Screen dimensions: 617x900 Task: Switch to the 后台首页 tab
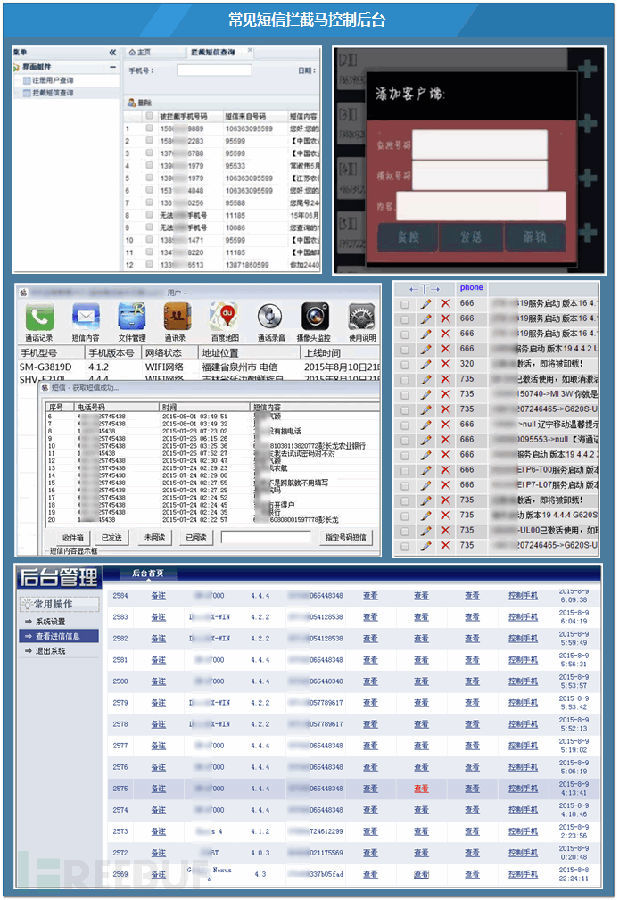[148, 573]
